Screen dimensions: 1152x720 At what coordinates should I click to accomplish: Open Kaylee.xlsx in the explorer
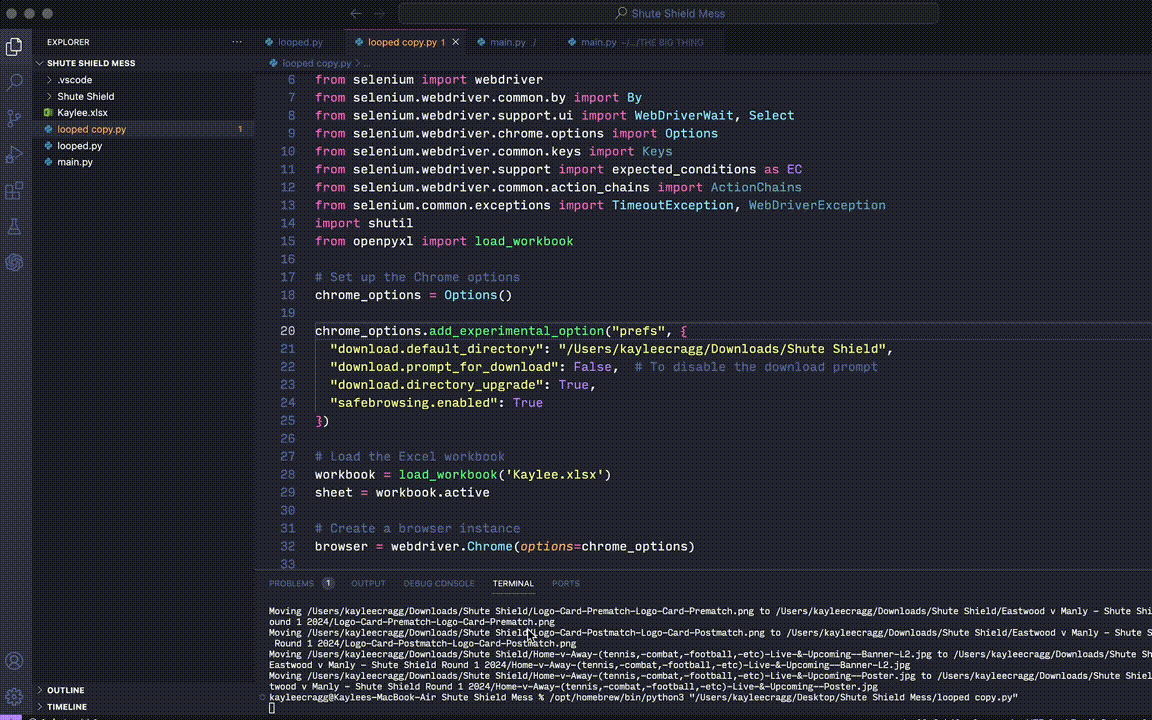click(x=82, y=113)
